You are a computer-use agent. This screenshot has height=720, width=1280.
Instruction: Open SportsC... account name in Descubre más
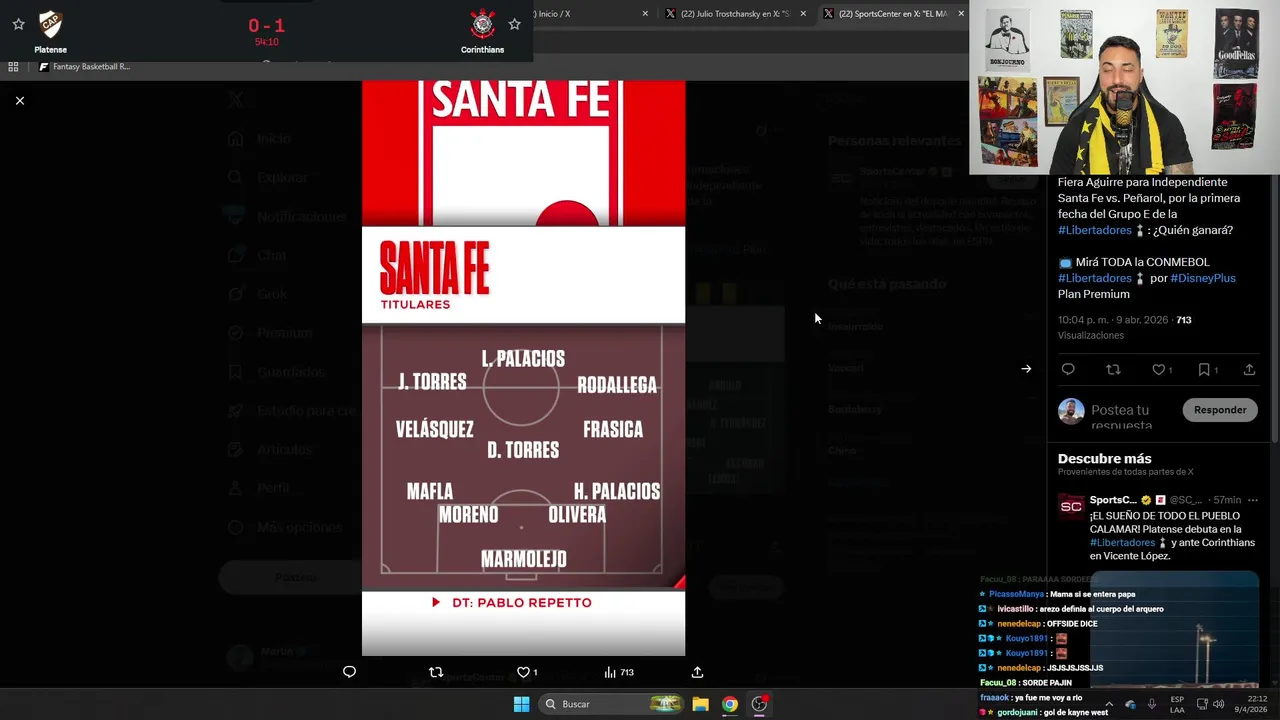click(x=1113, y=500)
